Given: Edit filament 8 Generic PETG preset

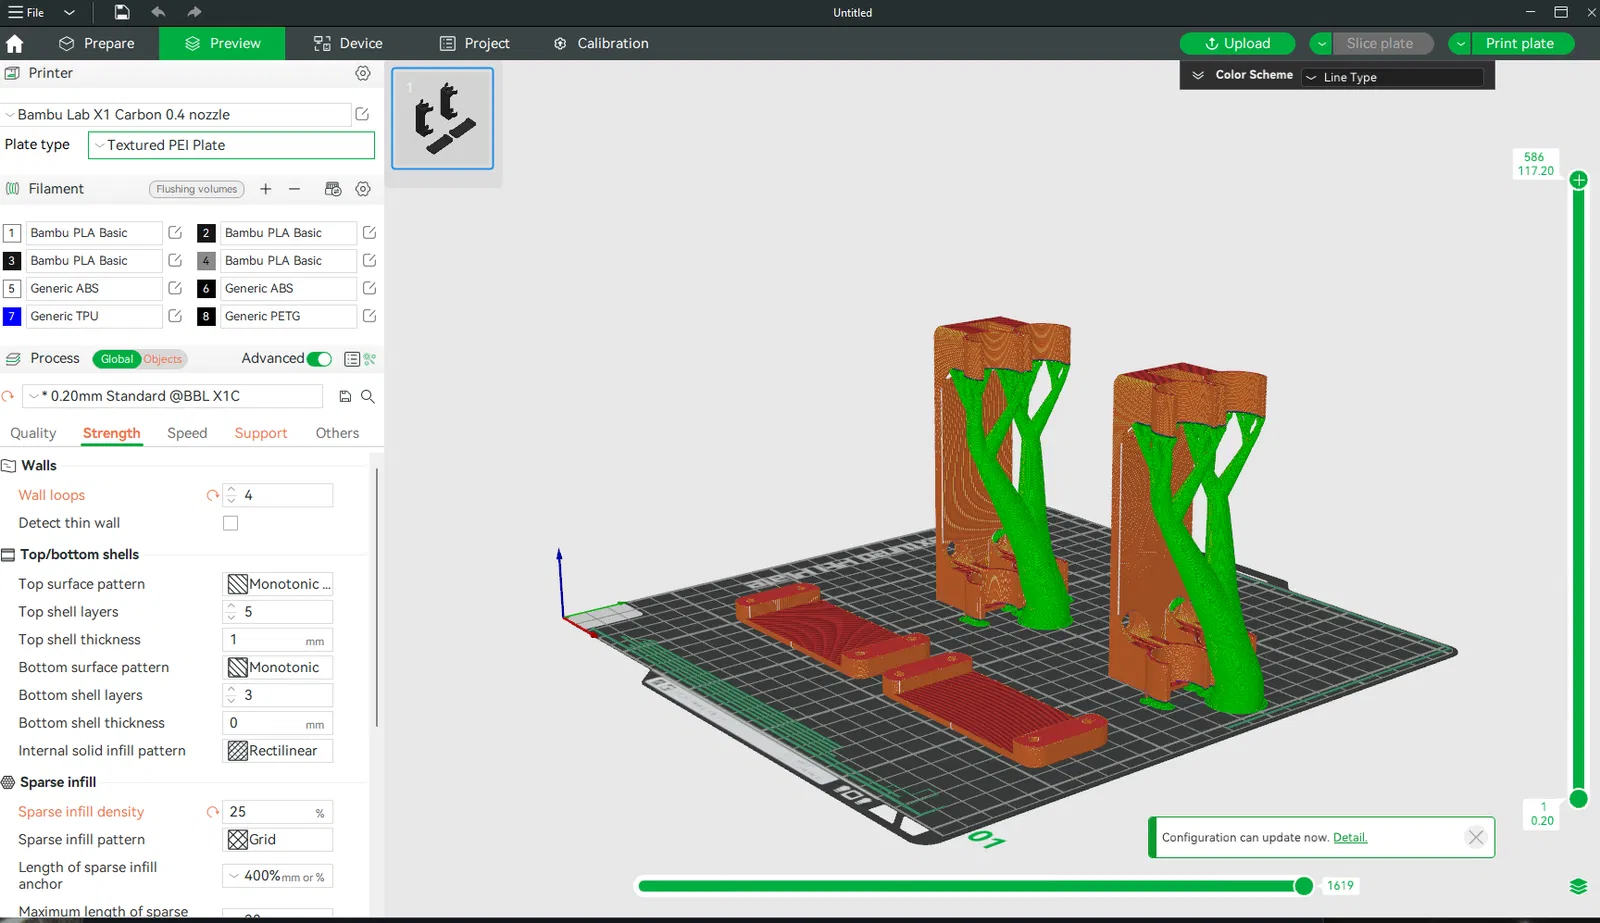Looking at the screenshot, I should point(369,316).
